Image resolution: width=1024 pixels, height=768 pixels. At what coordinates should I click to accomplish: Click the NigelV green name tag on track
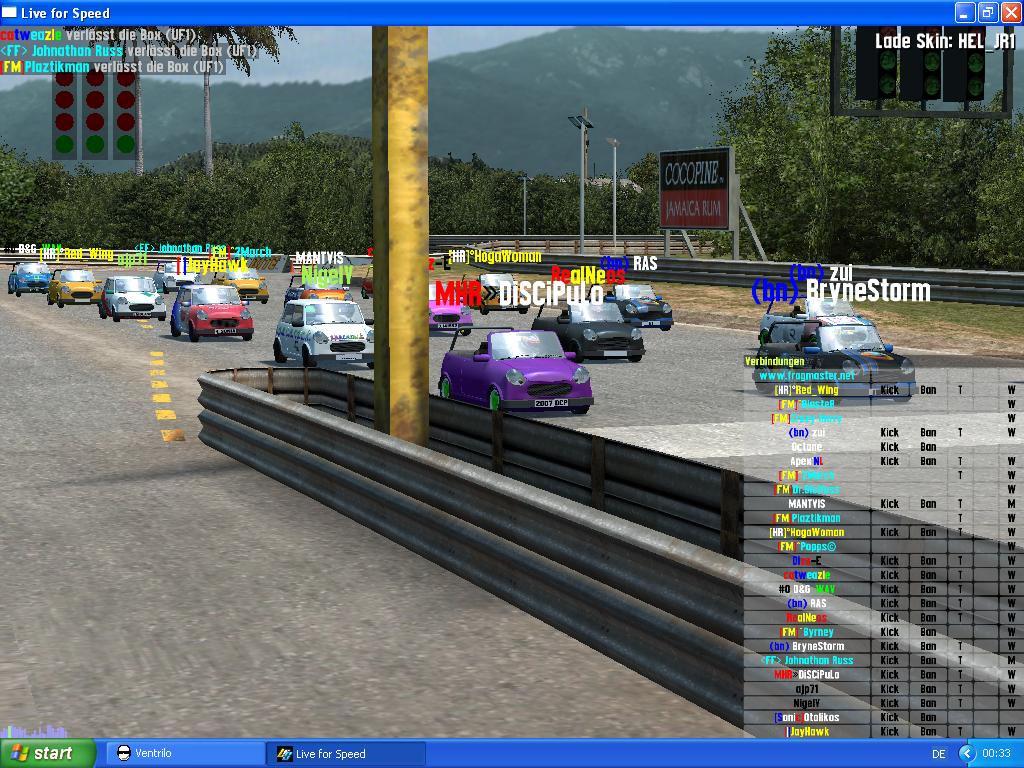[327, 276]
